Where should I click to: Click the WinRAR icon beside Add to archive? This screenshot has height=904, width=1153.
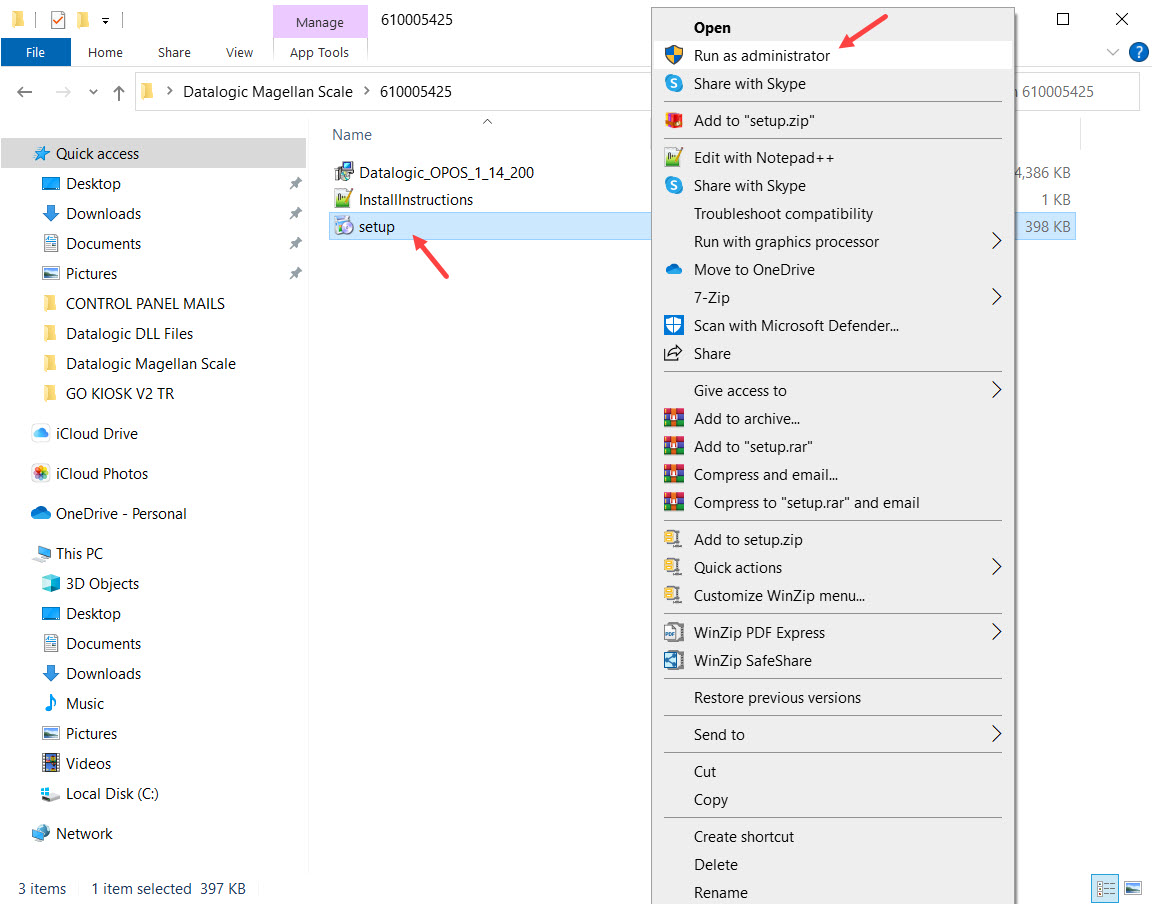[674, 419]
